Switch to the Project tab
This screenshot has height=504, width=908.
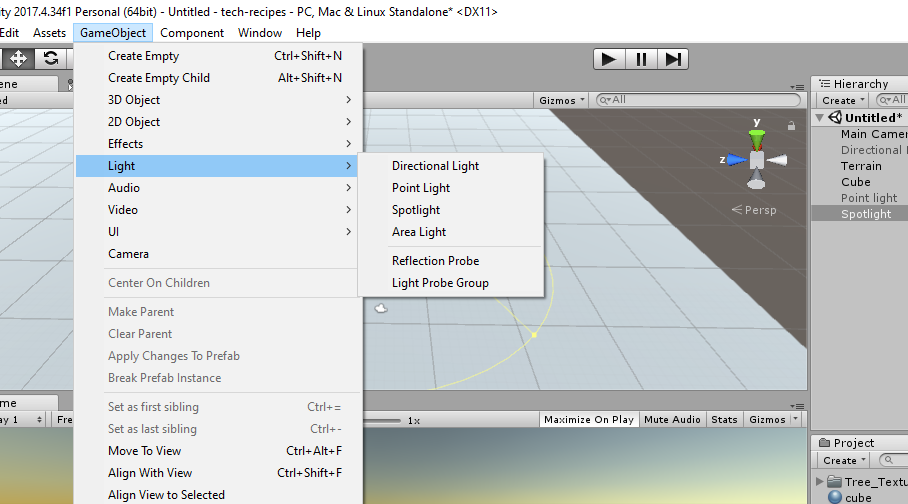861,443
